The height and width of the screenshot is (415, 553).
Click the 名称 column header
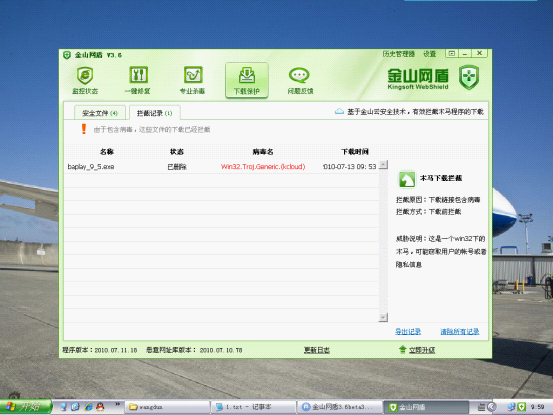point(107,152)
